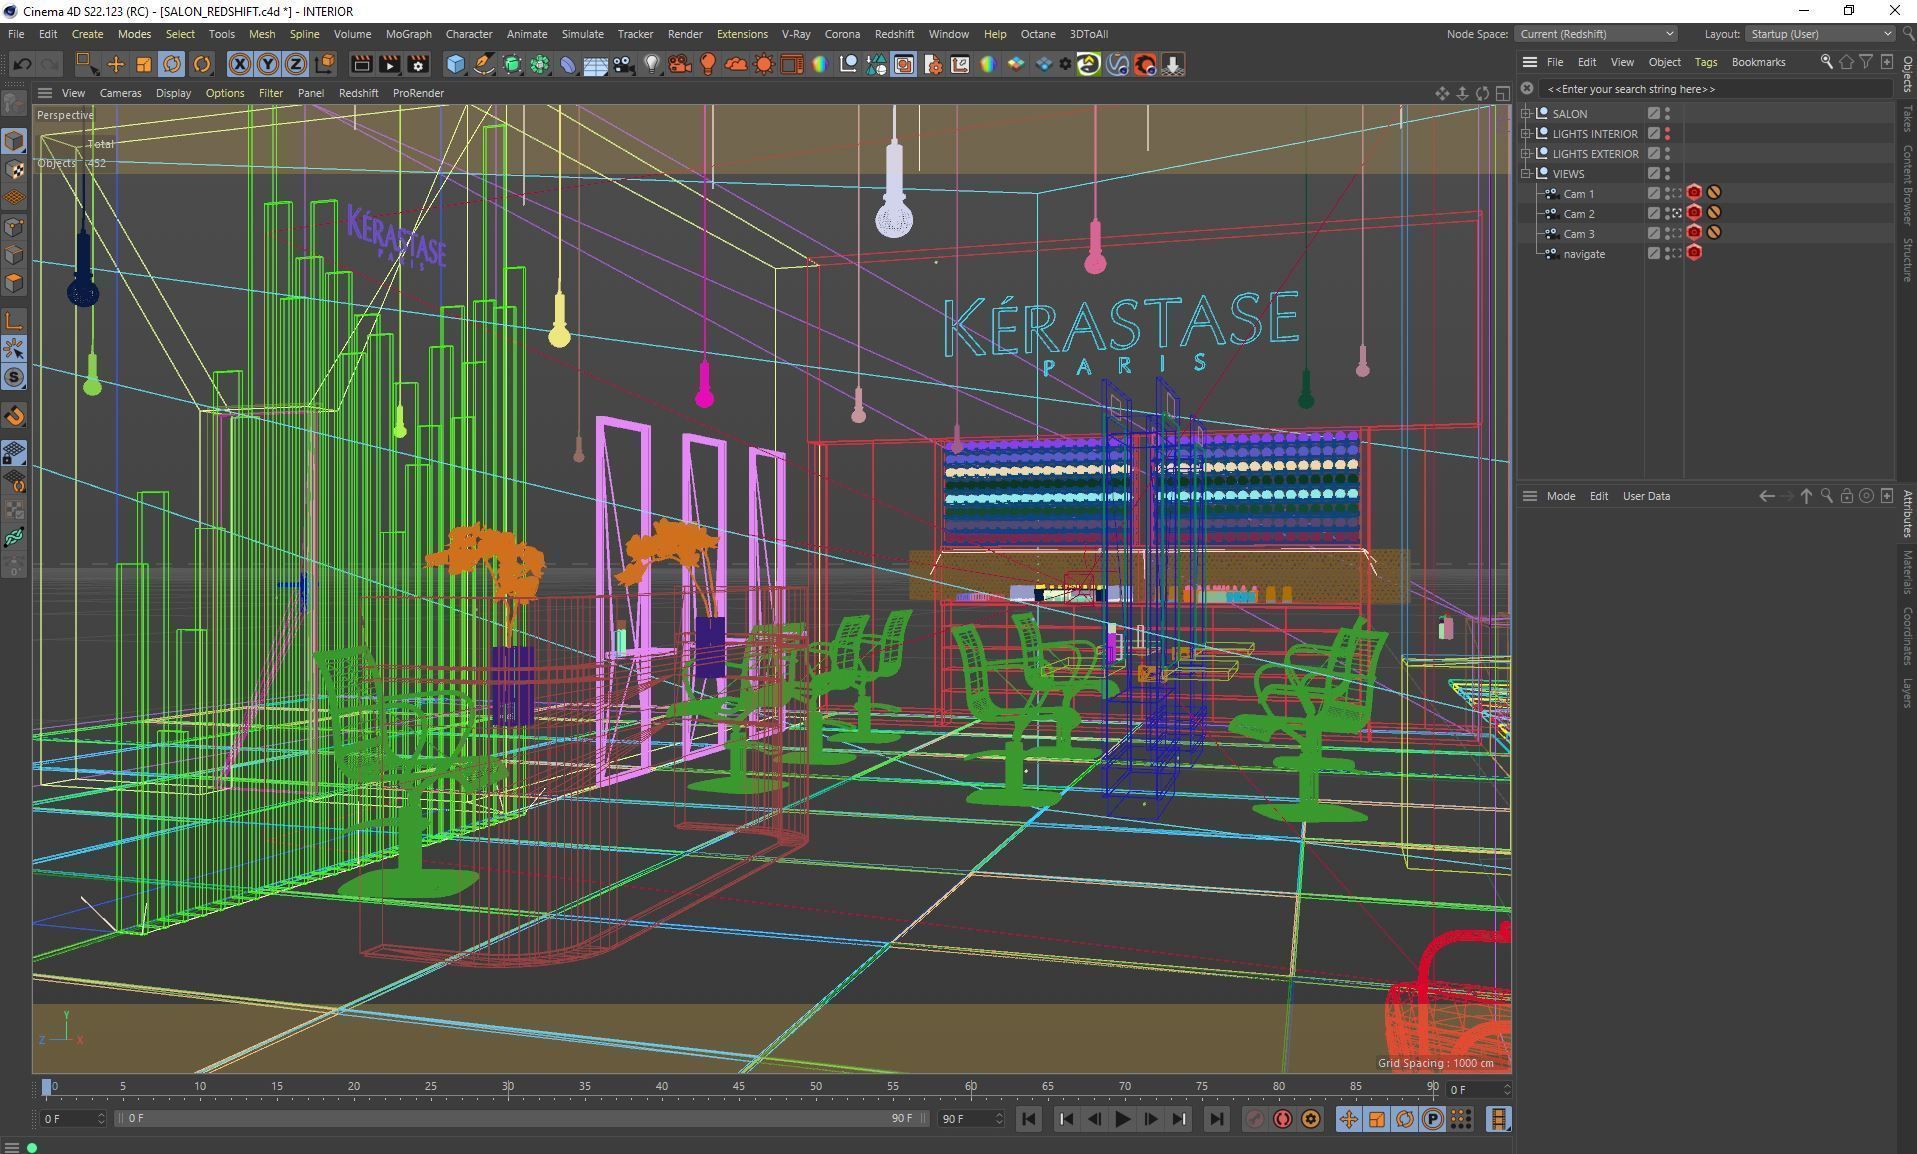Activate Cam 2 viewport camera toggle
This screenshot has height=1154, width=1917.
[x=1676, y=213]
